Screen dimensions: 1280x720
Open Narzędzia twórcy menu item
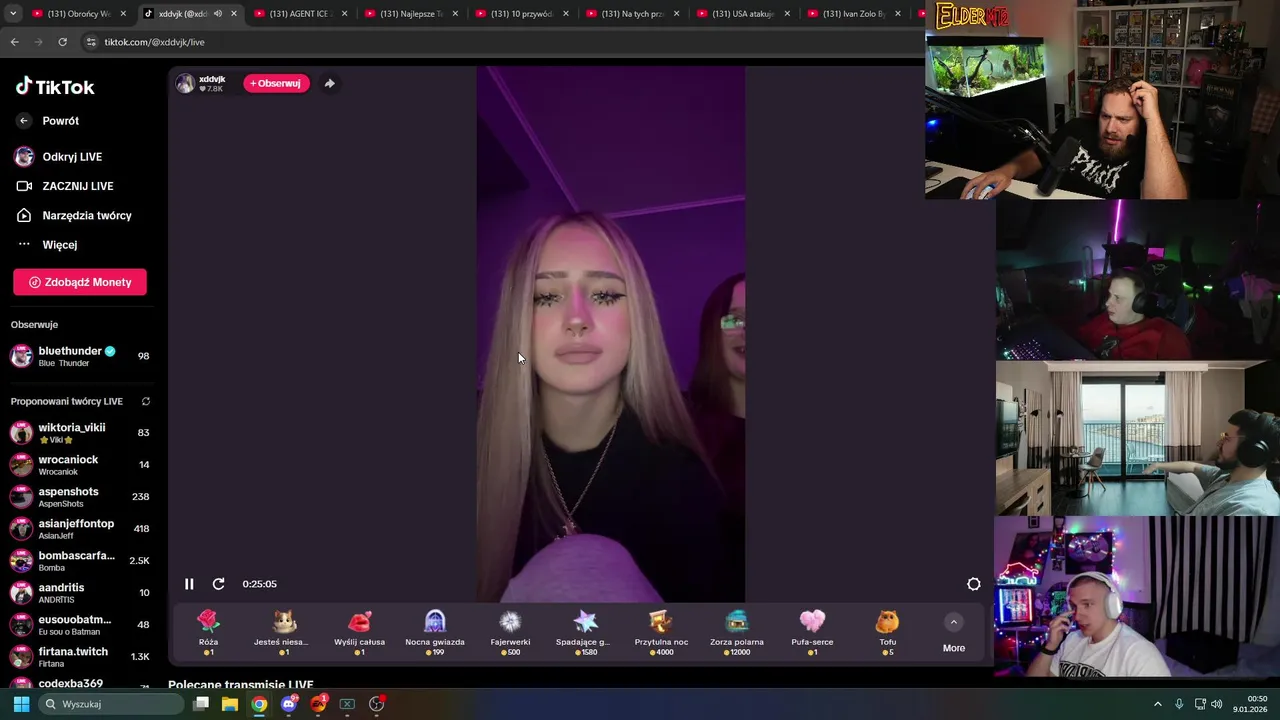click(x=75, y=215)
